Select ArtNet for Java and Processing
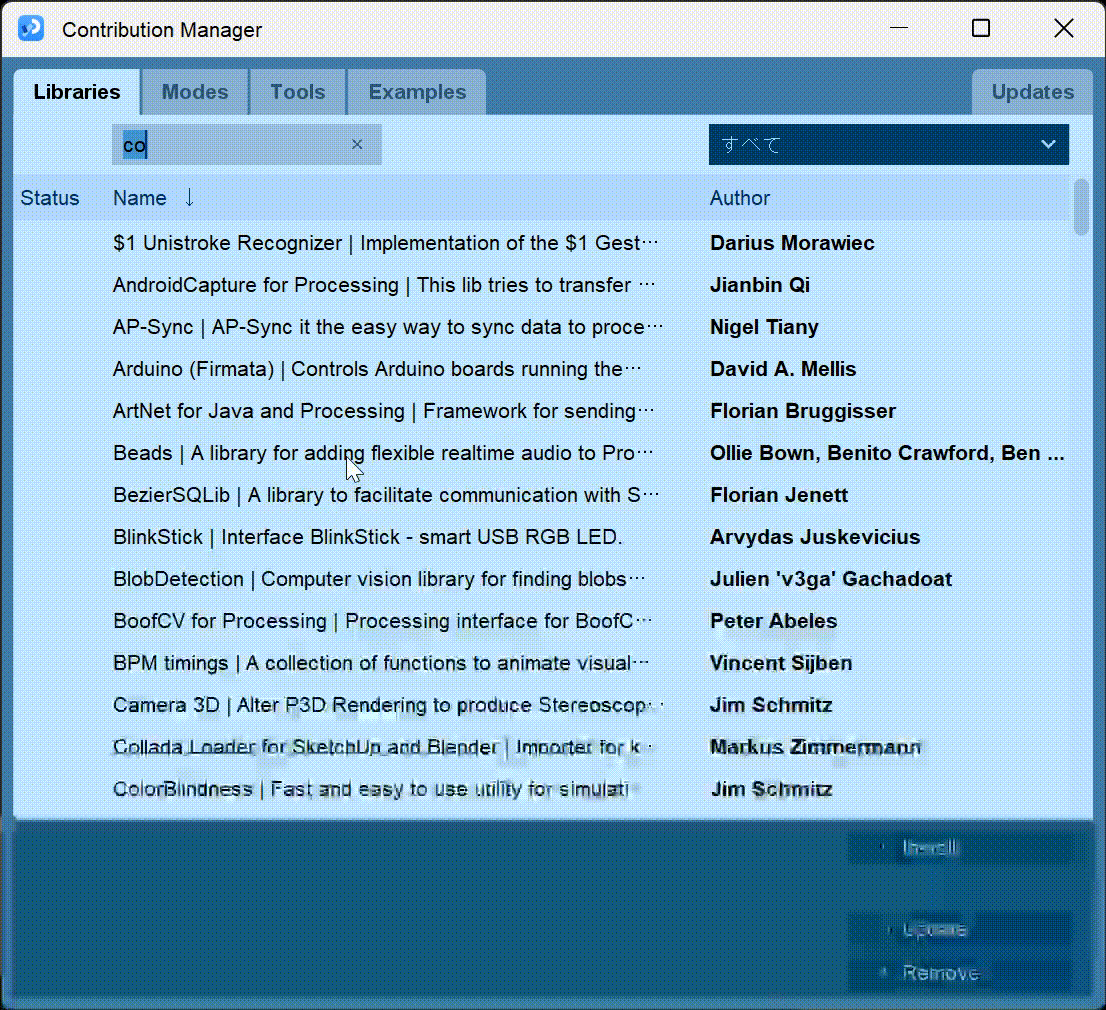The image size is (1106, 1010). point(542,411)
